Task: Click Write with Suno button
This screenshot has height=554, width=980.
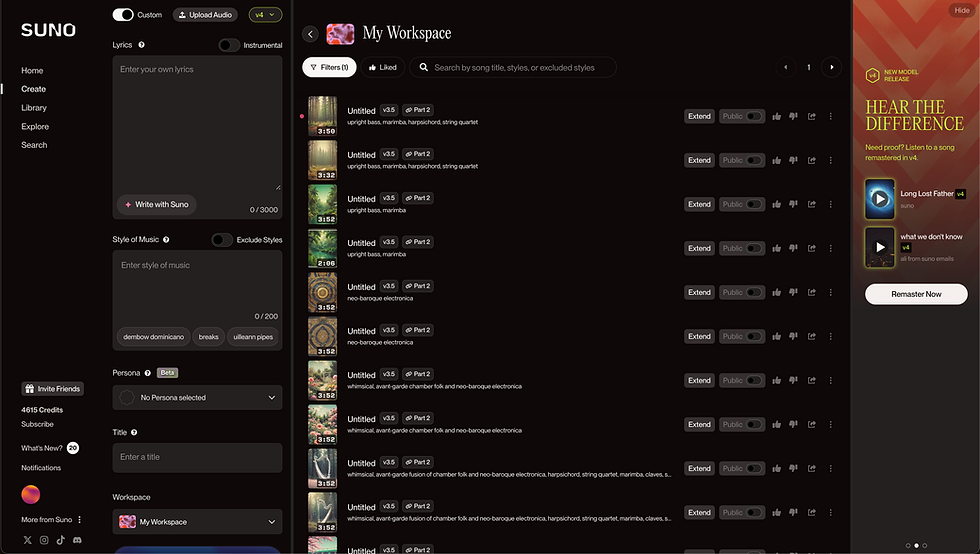Action: (x=157, y=204)
